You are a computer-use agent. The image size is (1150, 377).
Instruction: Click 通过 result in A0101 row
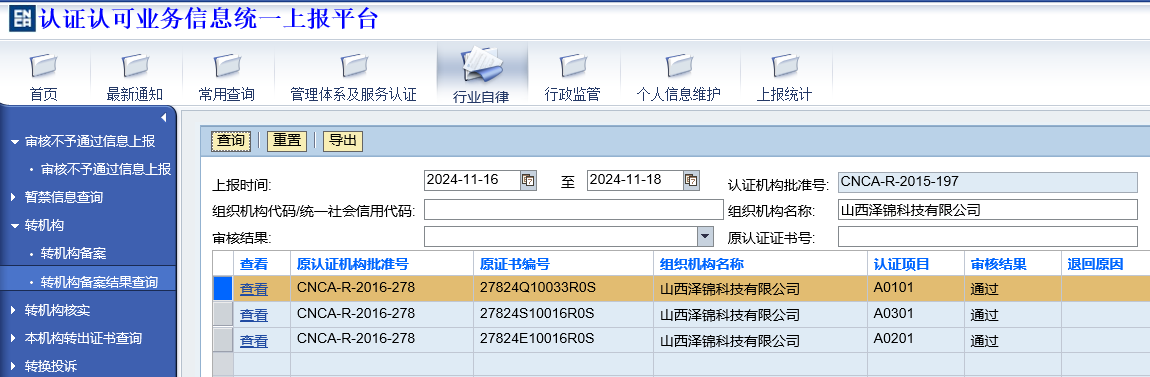(985, 290)
